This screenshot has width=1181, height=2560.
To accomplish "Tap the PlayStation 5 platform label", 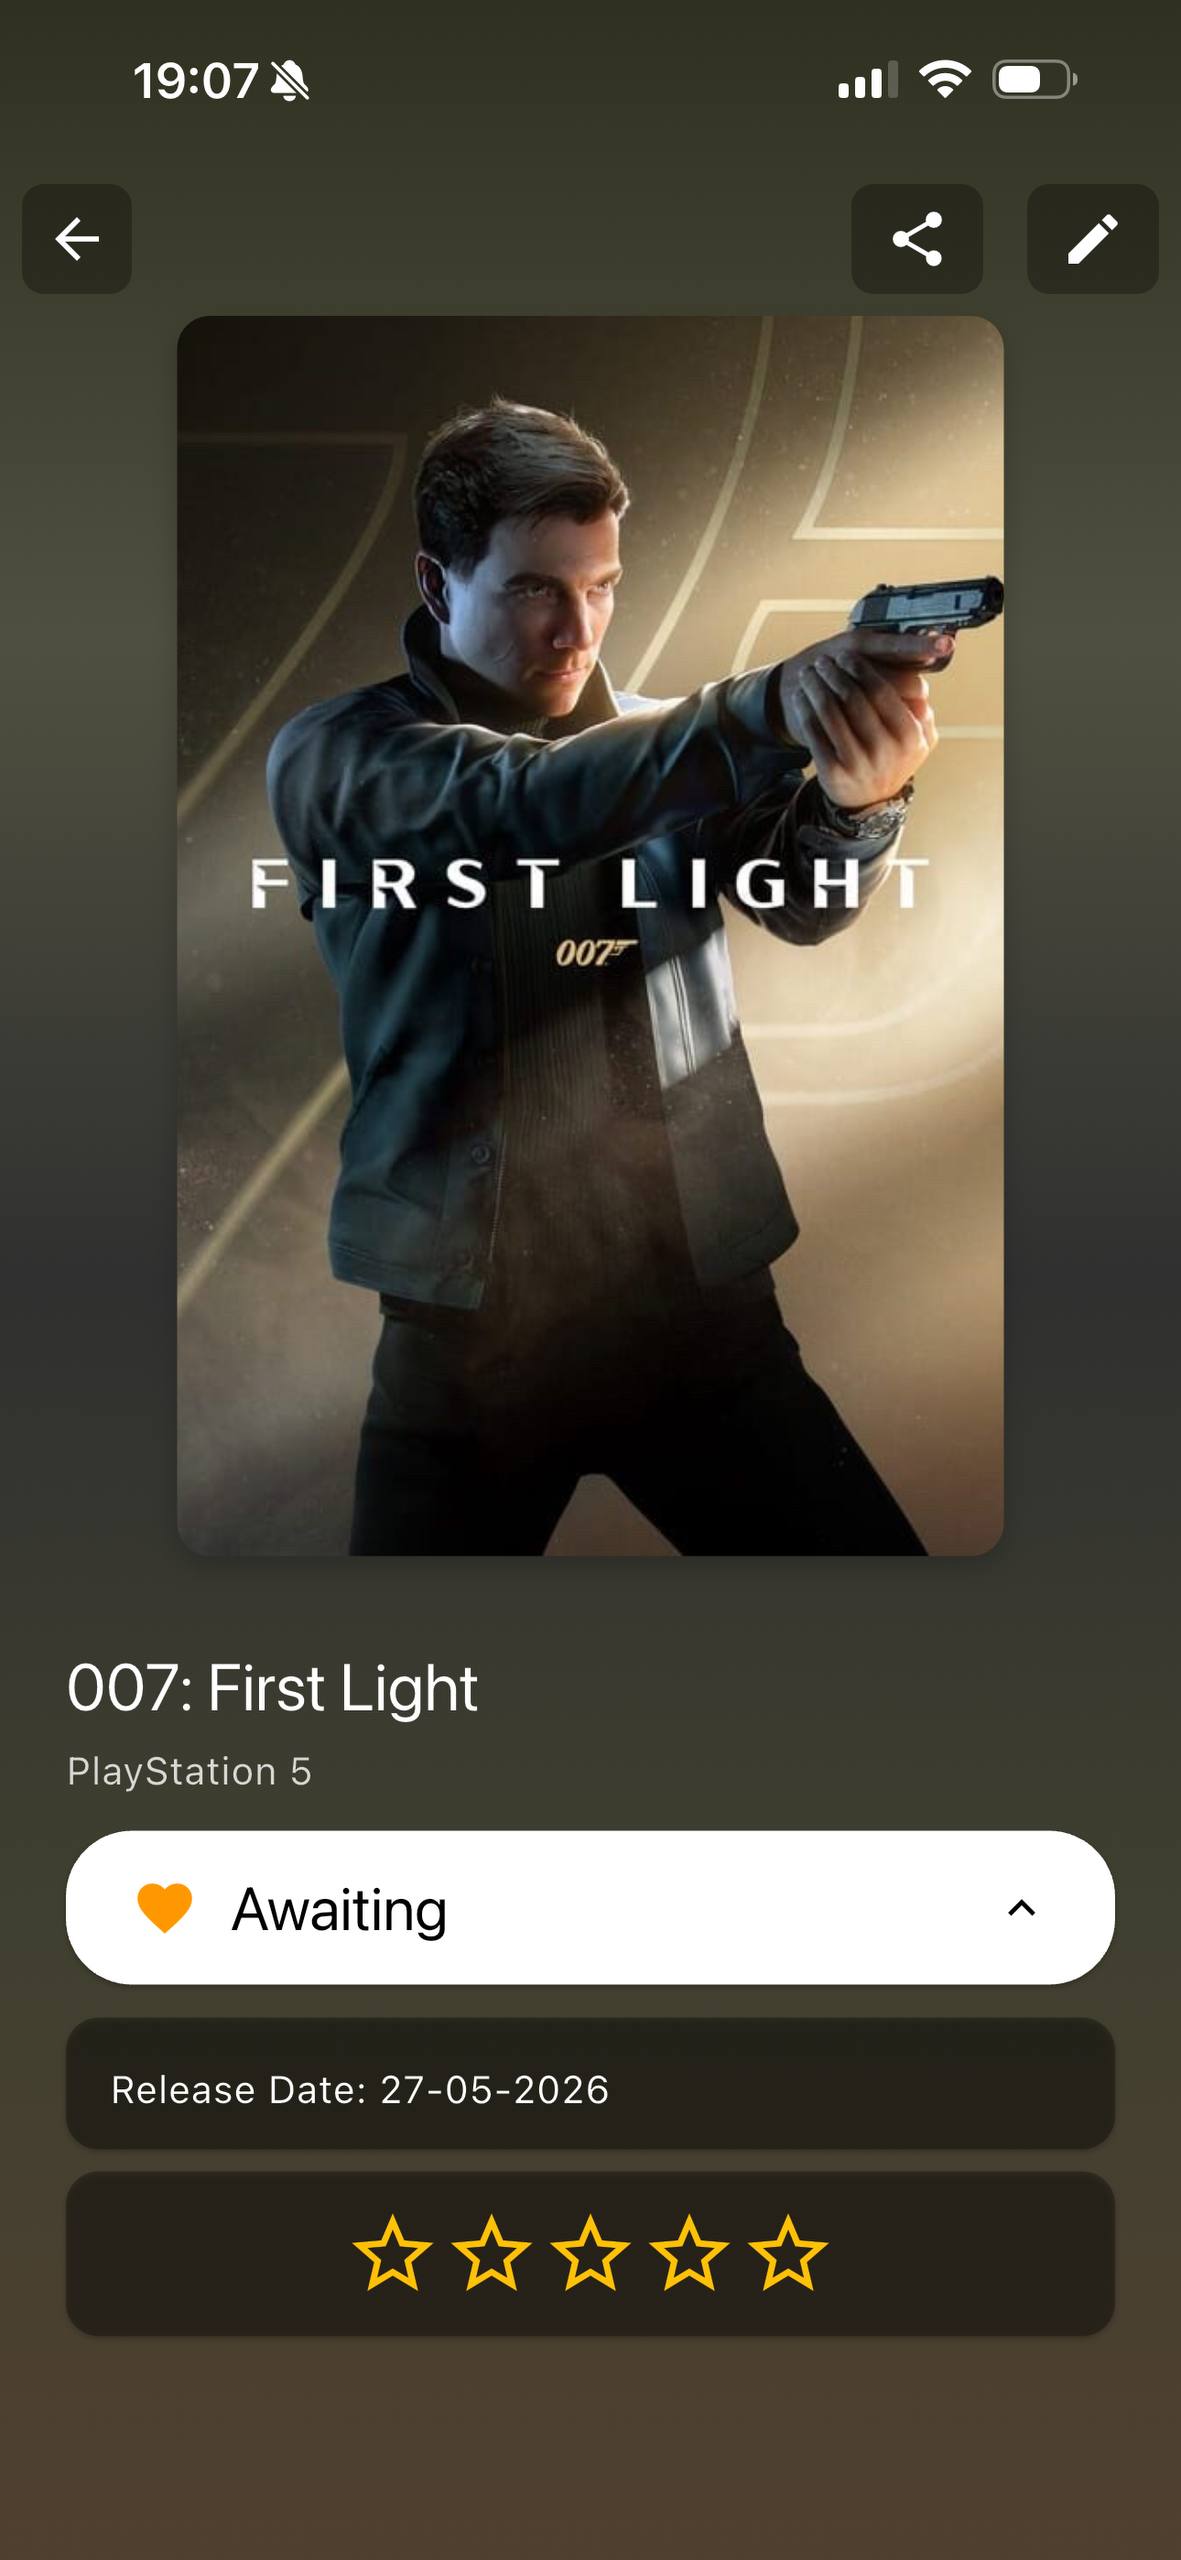I will point(189,1772).
